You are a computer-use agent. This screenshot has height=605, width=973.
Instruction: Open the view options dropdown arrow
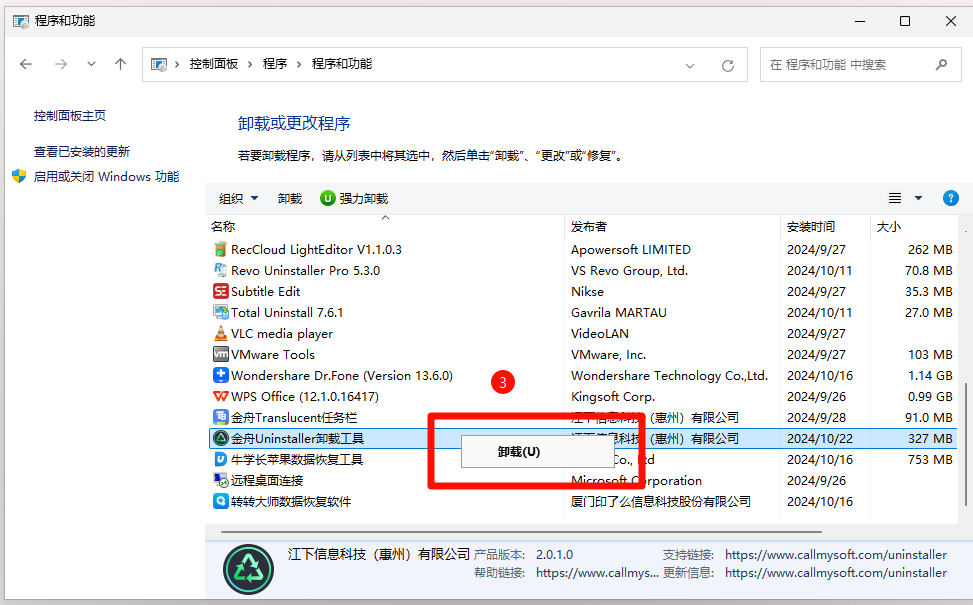coord(918,199)
